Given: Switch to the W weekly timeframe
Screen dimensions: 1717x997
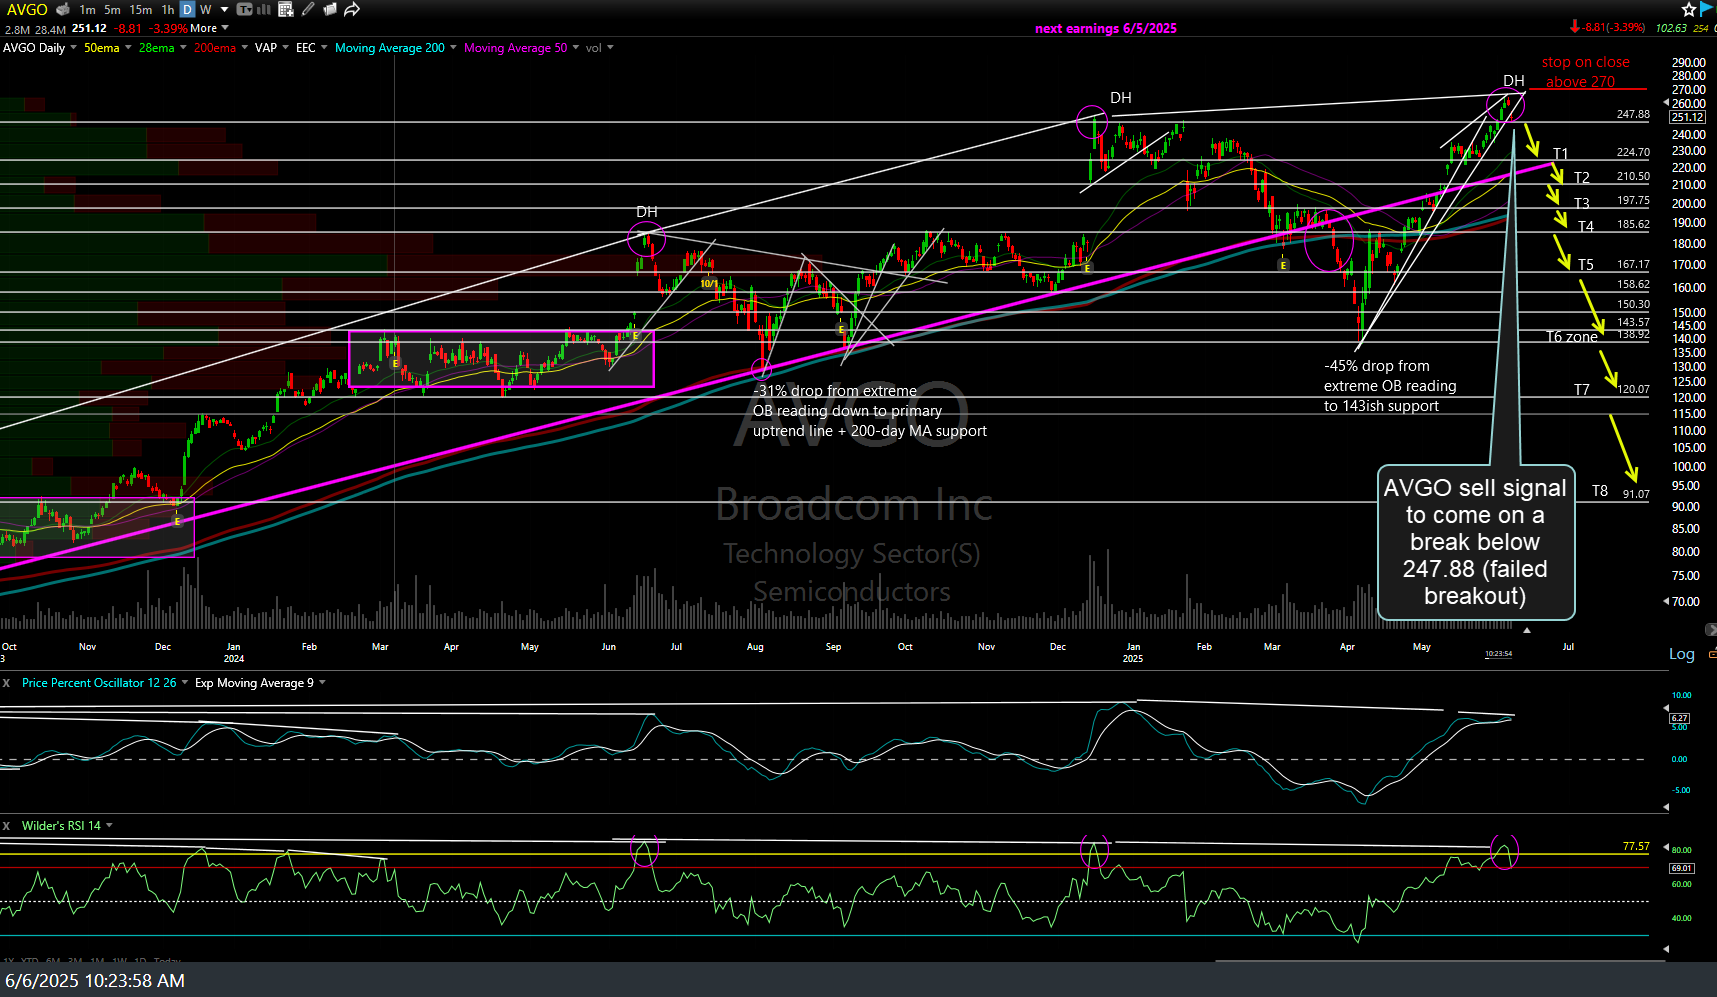Looking at the screenshot, I should tap(205, 9).
